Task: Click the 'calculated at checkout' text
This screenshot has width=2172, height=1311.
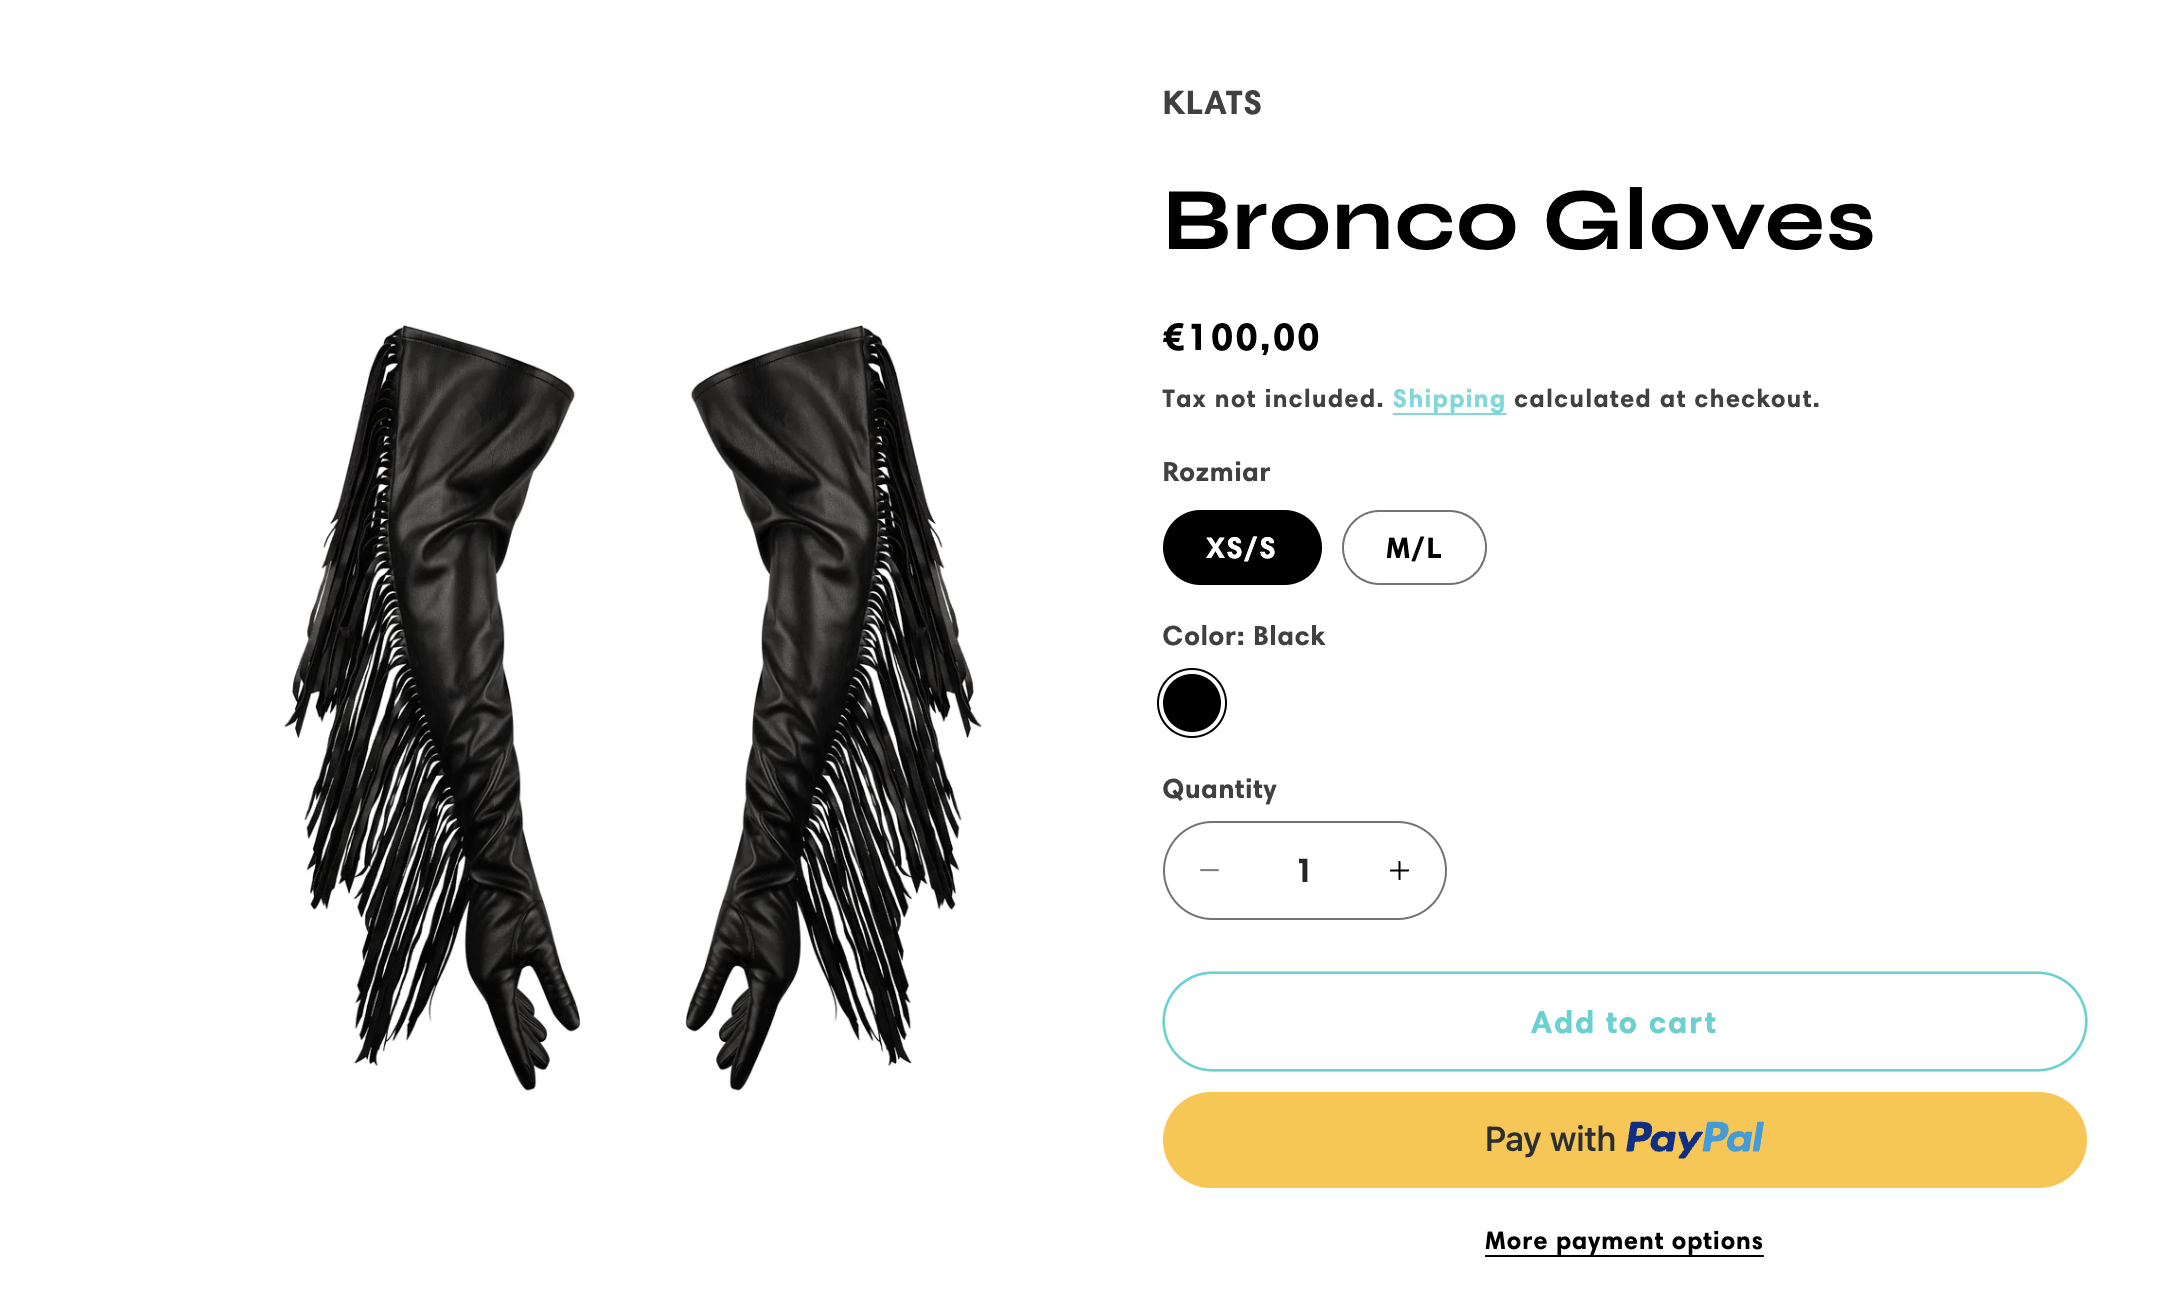Action: coord(1666,399)
